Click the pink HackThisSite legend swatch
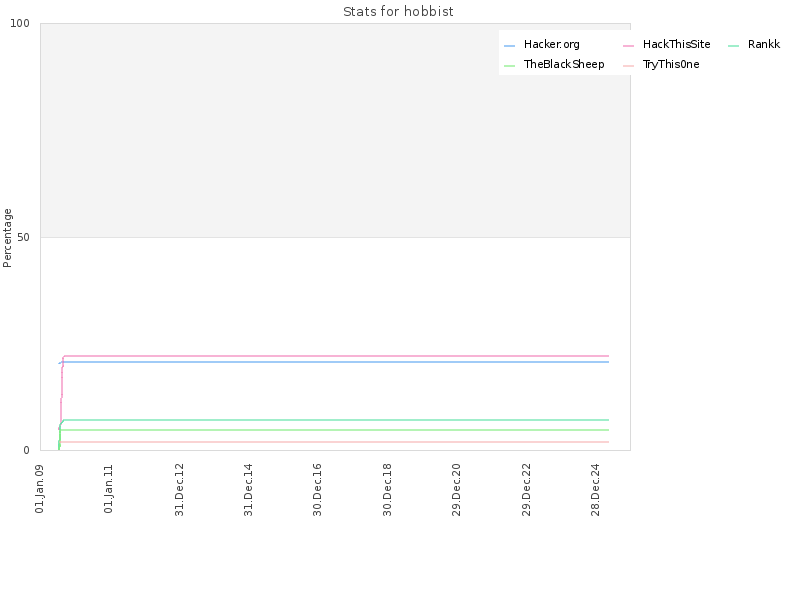This screenshot has height=600, width=800. click(628, 46)
